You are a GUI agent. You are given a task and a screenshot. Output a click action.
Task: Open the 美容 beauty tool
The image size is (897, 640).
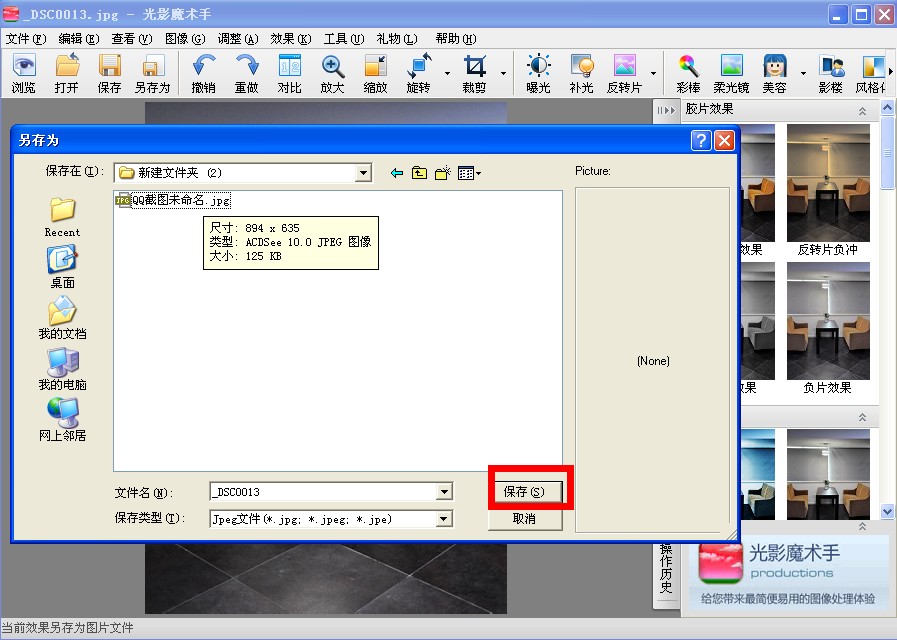point(775,73)
